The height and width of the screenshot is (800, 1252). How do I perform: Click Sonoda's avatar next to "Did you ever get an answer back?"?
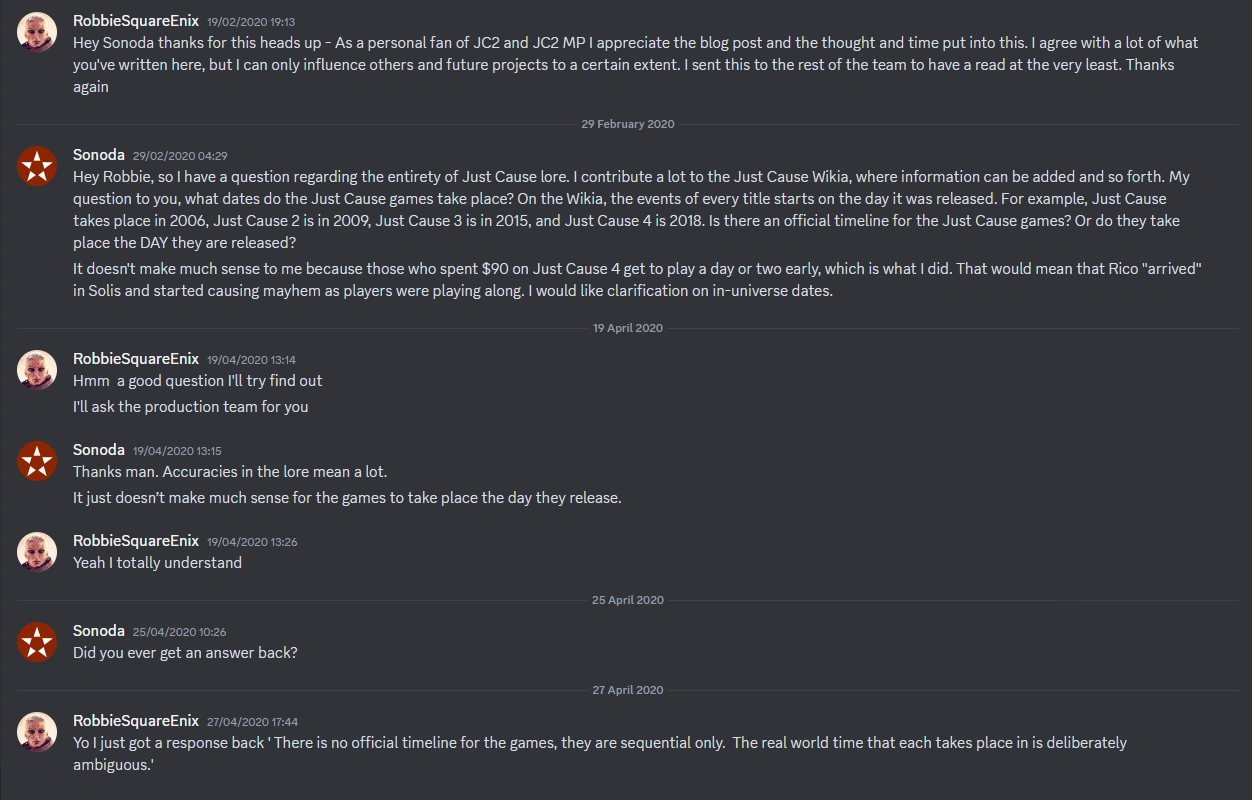37,642
